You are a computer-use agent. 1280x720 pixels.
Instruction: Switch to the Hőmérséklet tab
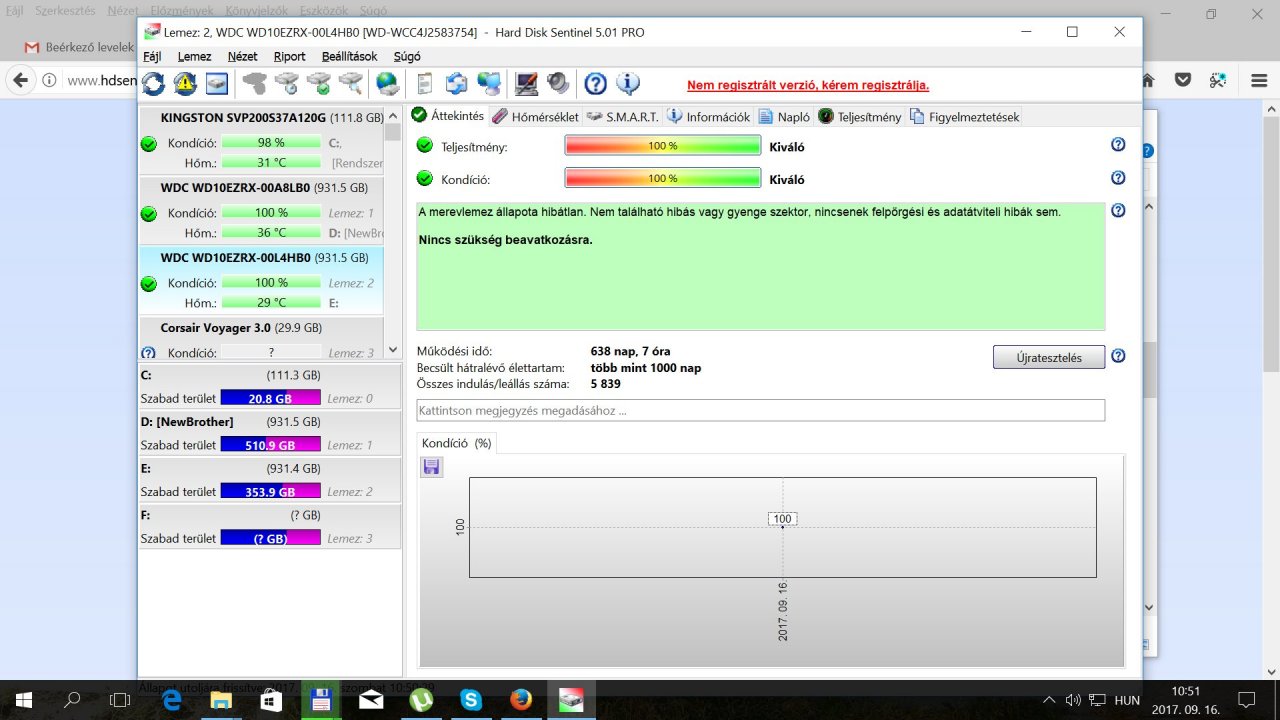[x=535, y=117]
